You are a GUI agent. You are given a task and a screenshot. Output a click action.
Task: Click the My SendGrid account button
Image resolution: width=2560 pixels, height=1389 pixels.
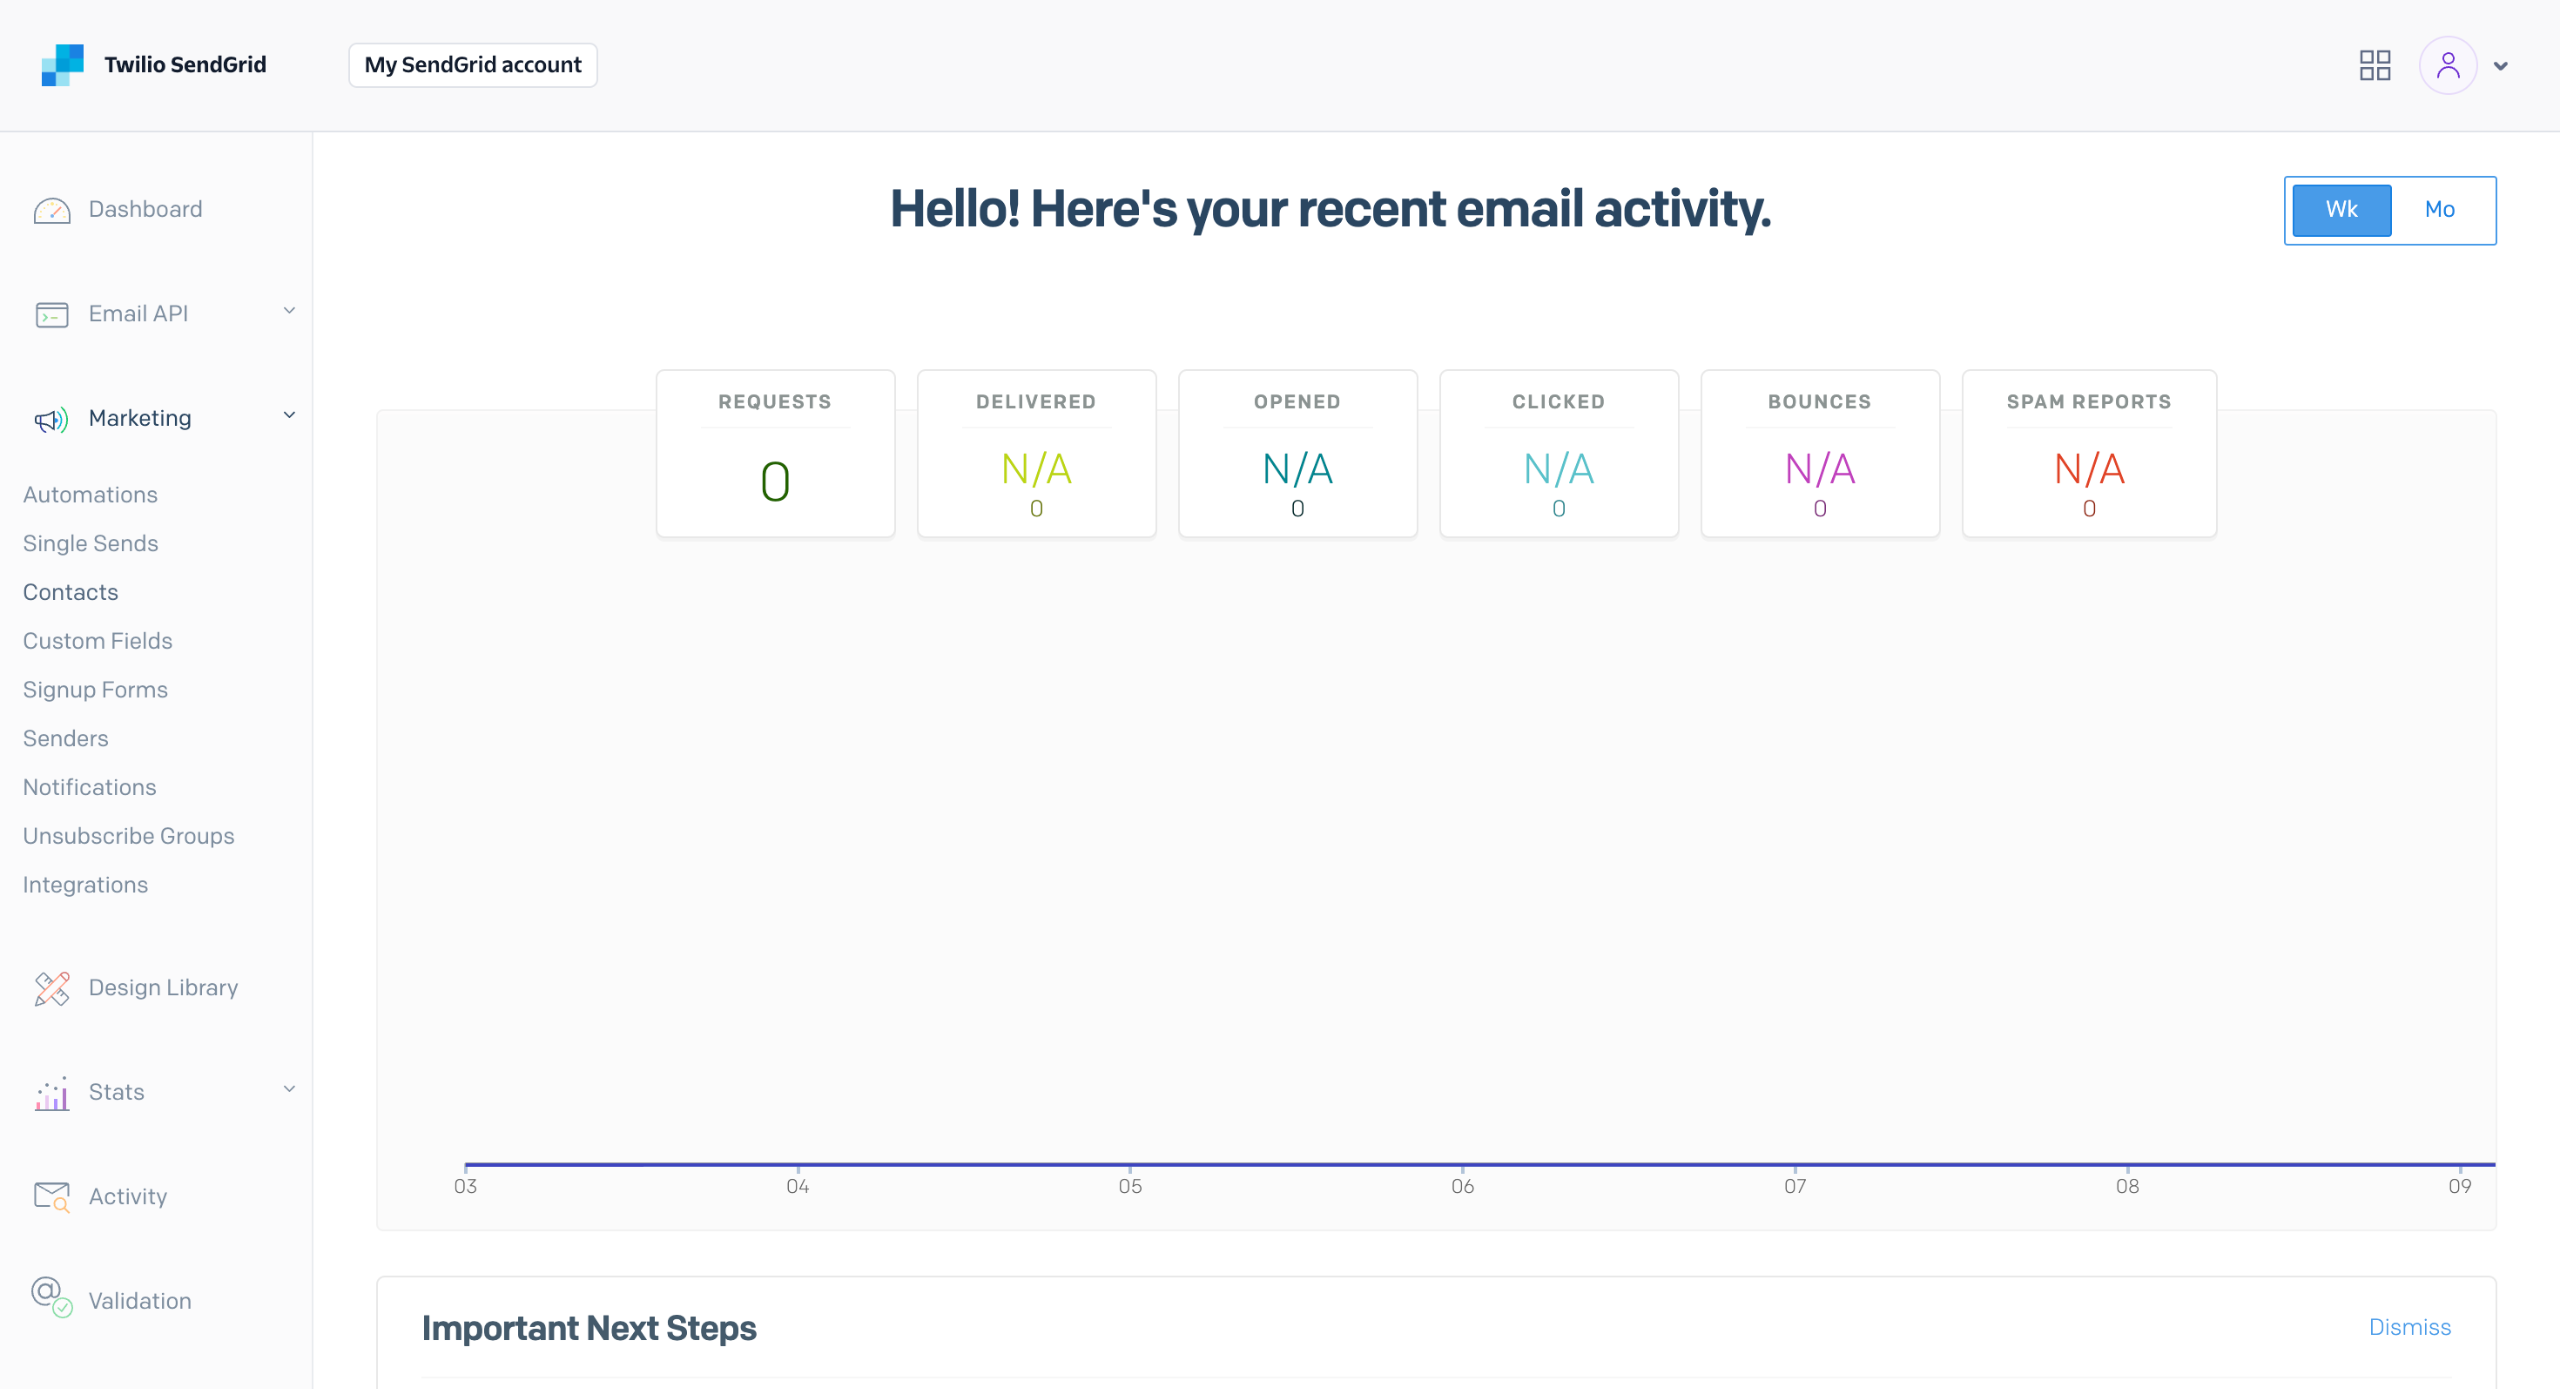pos(473,65)
